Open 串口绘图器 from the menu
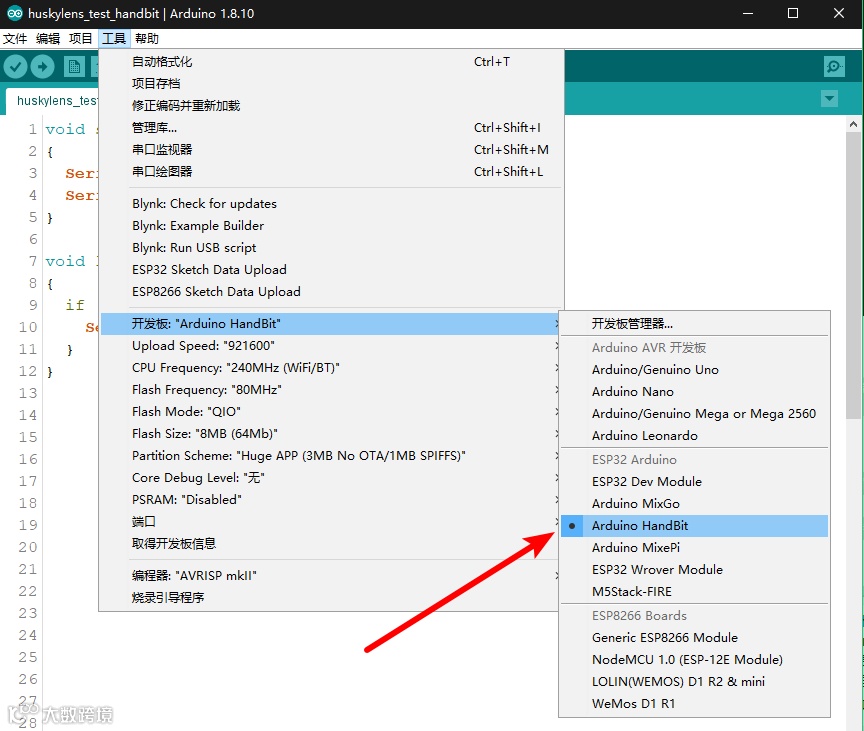The height and width of the screenshot is (731, 864). 331,172
